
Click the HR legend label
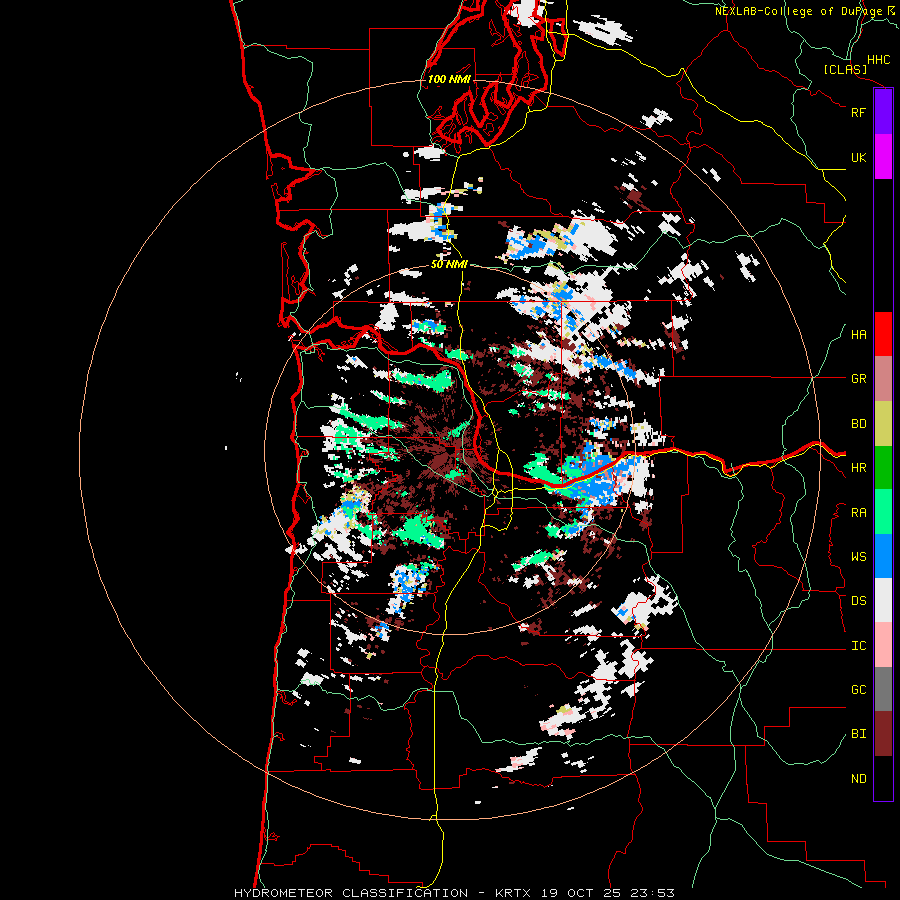click(x=858, y=468)
